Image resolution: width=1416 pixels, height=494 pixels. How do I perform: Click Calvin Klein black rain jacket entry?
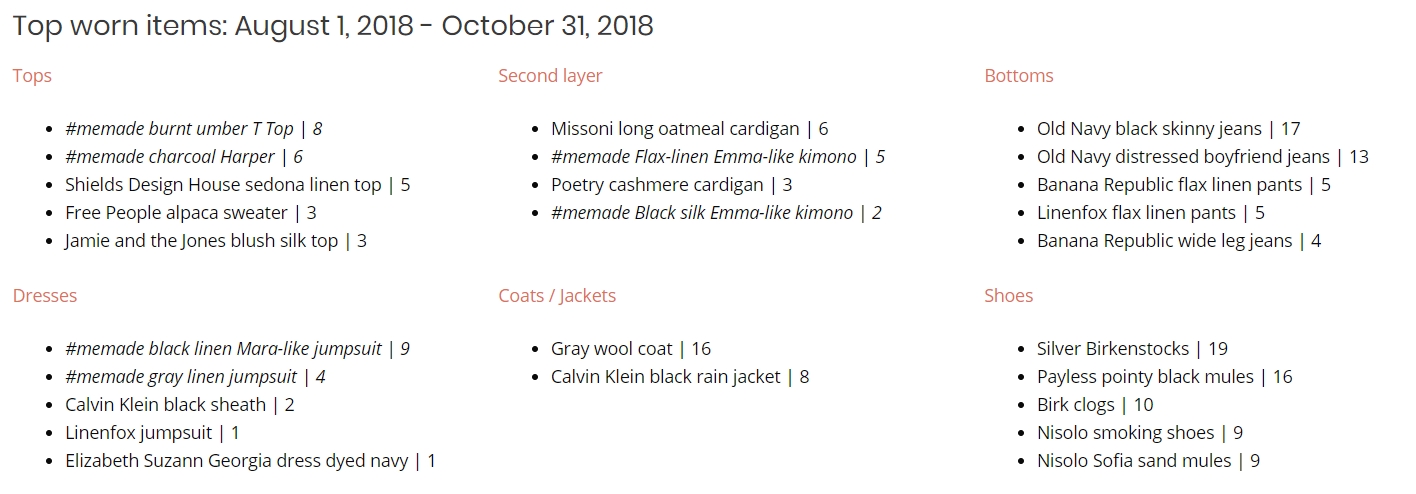[x=680, y=377]
